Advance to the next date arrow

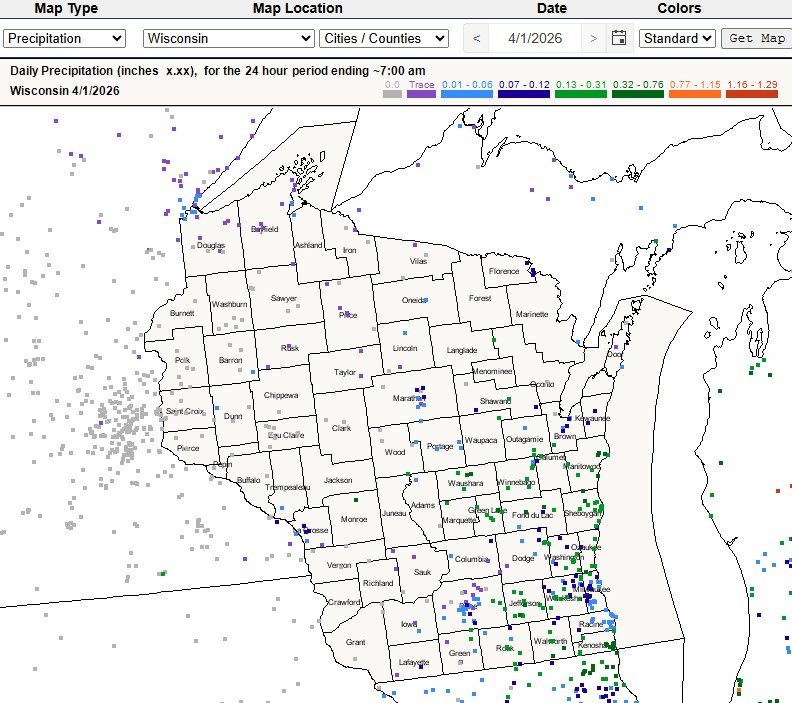[x=594, y=38]
